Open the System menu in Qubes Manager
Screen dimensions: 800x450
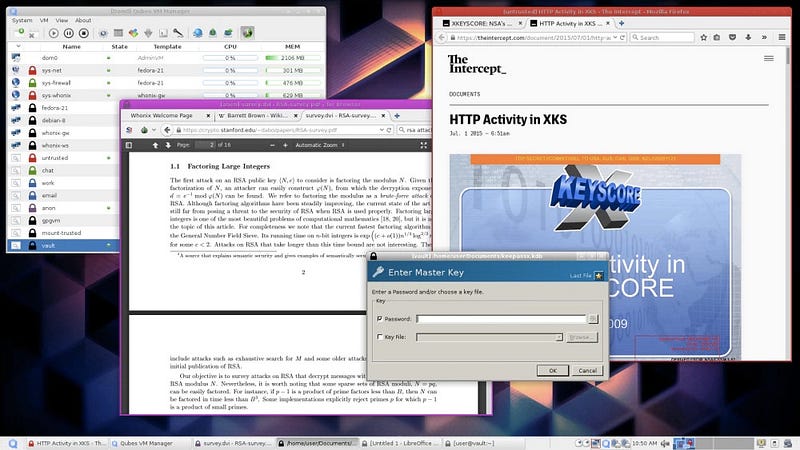pyautogui.click(x=22, y=20)
